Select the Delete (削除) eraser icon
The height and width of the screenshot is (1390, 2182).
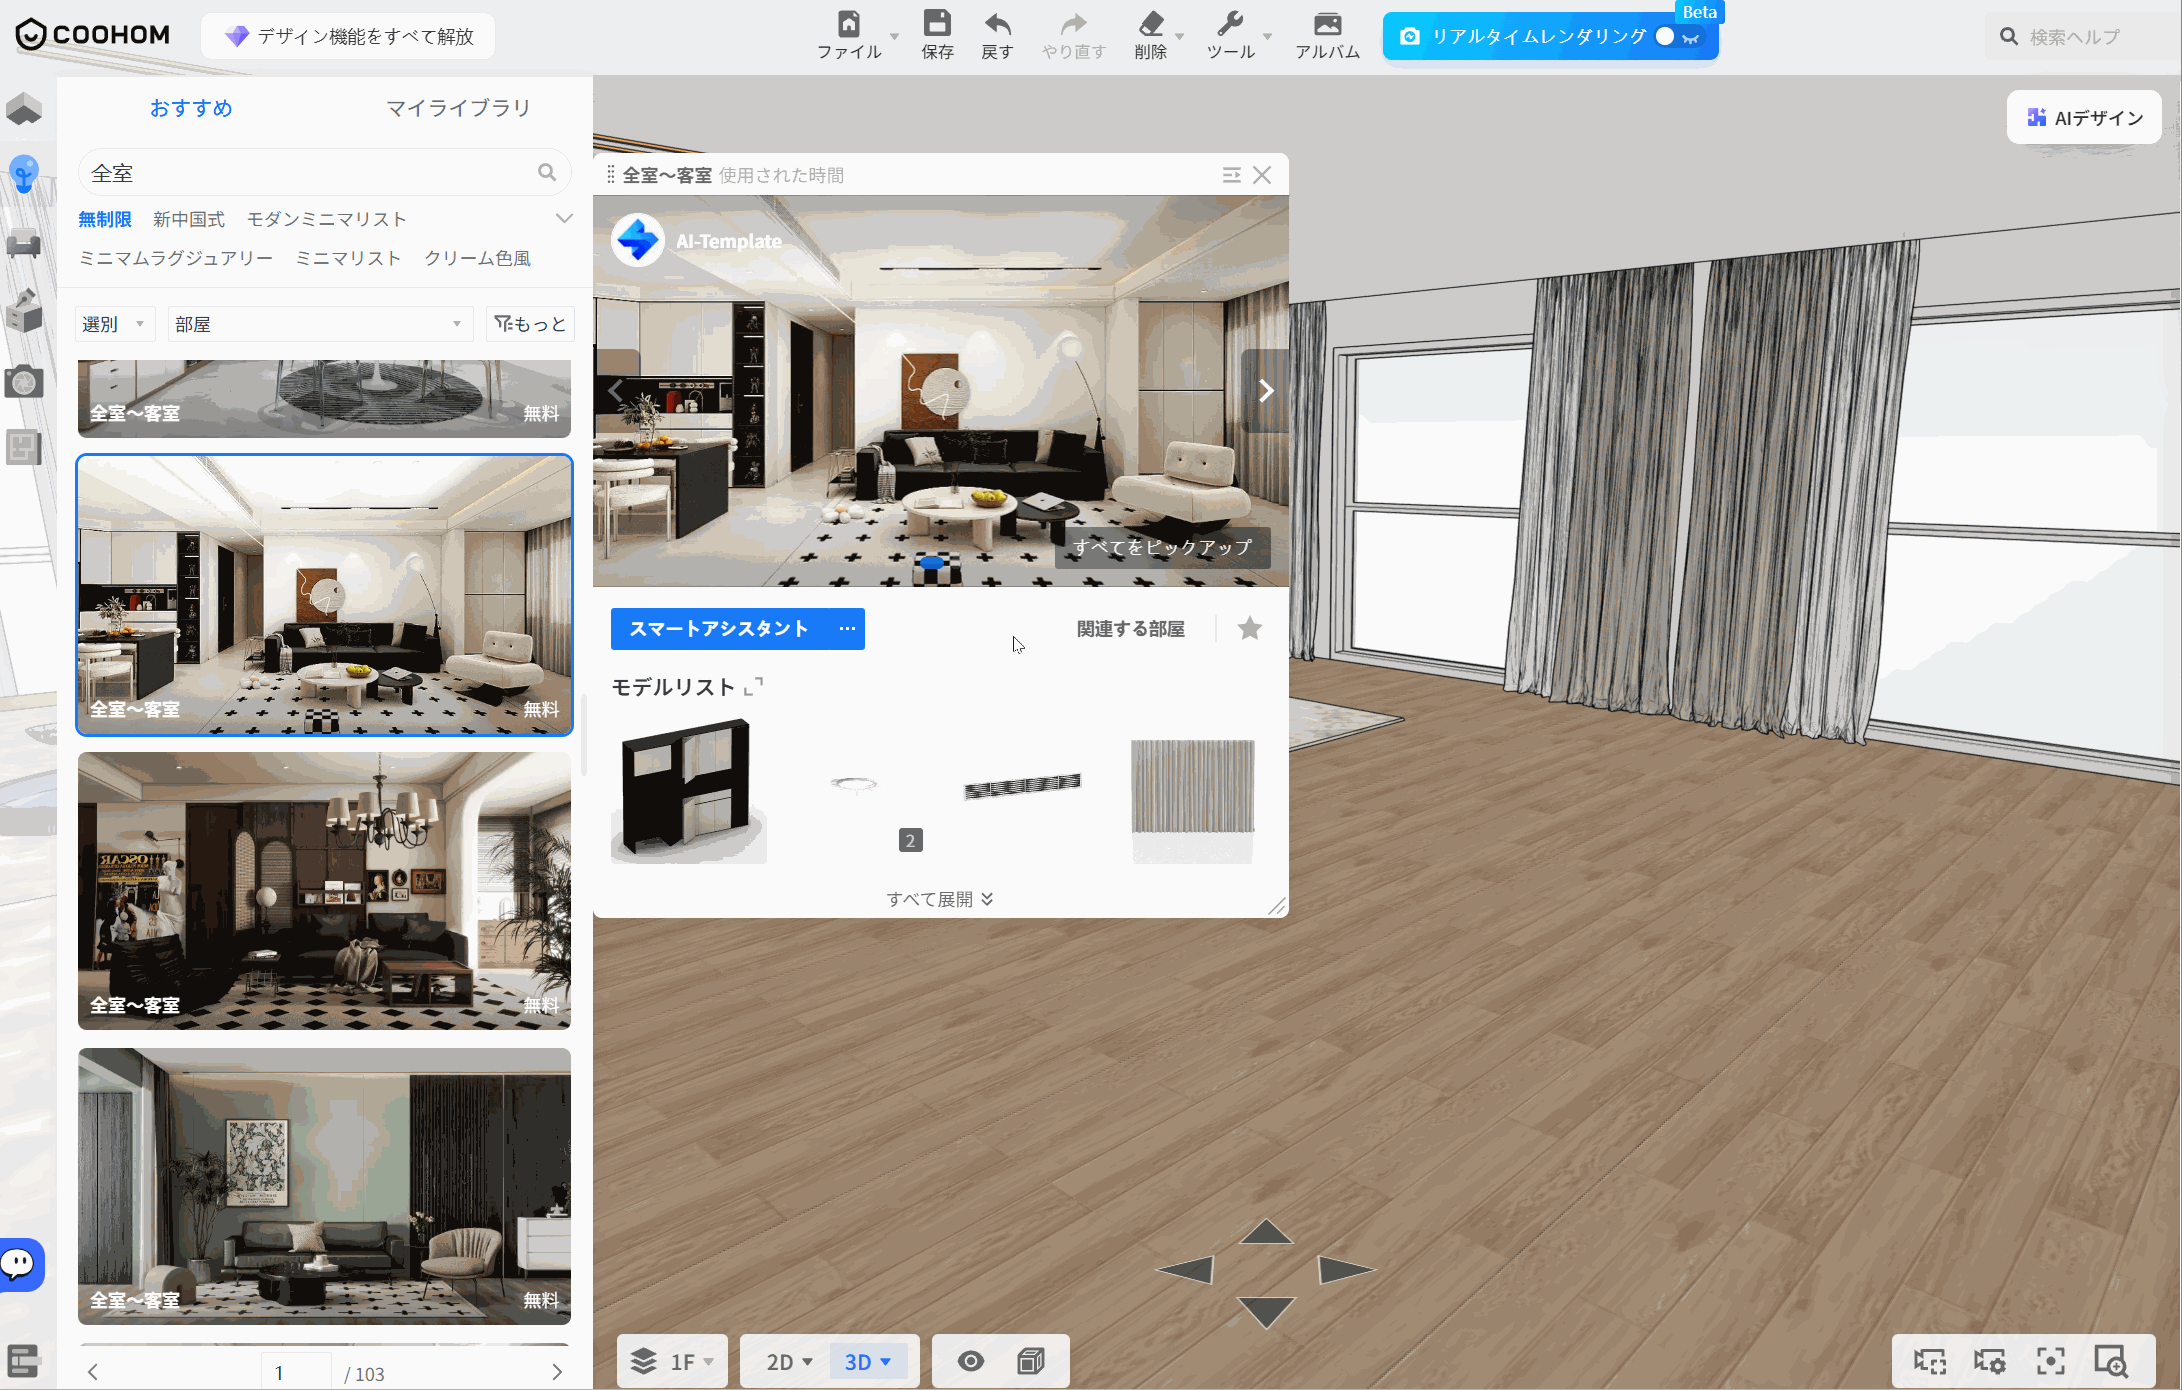click(x=1151, y=23)
